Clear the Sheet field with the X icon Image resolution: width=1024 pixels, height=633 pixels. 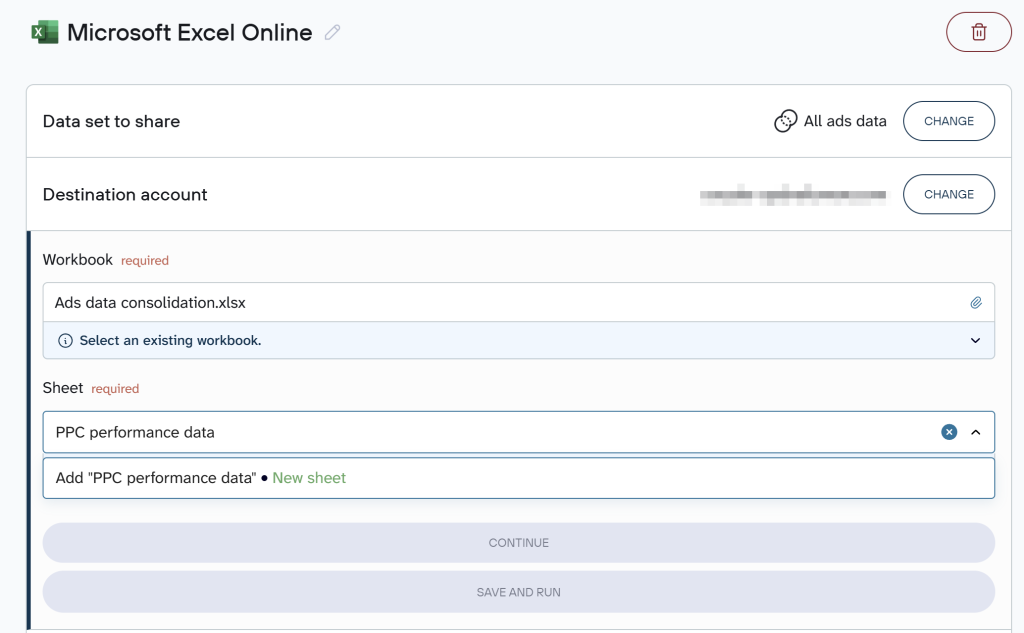[x=949, y=432]
